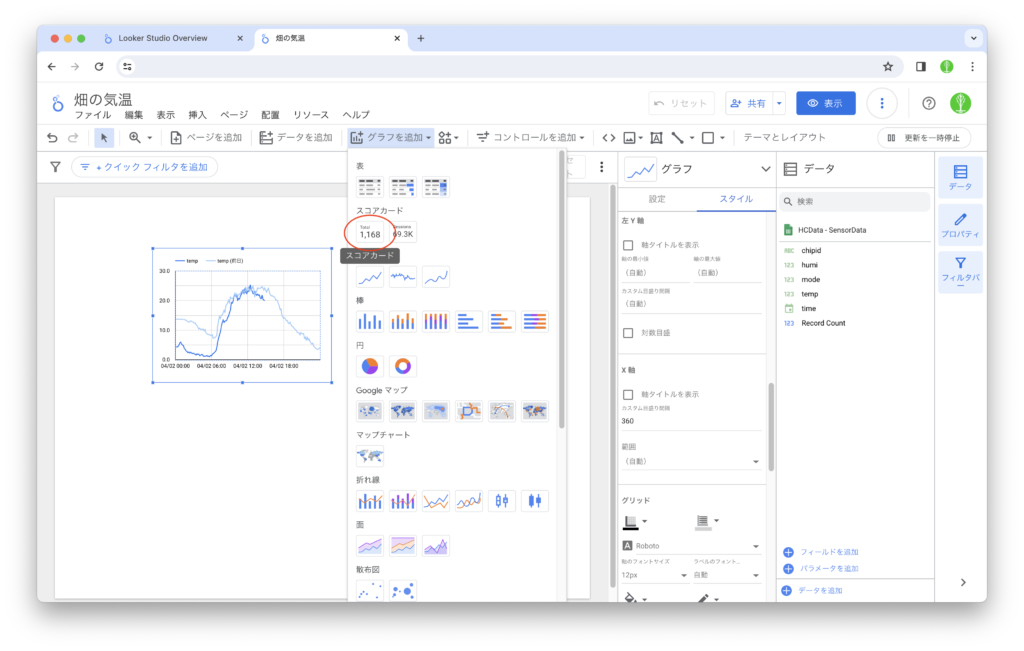Switch to the 設定 tab
1024x651 pixels.
click(657, 199)
